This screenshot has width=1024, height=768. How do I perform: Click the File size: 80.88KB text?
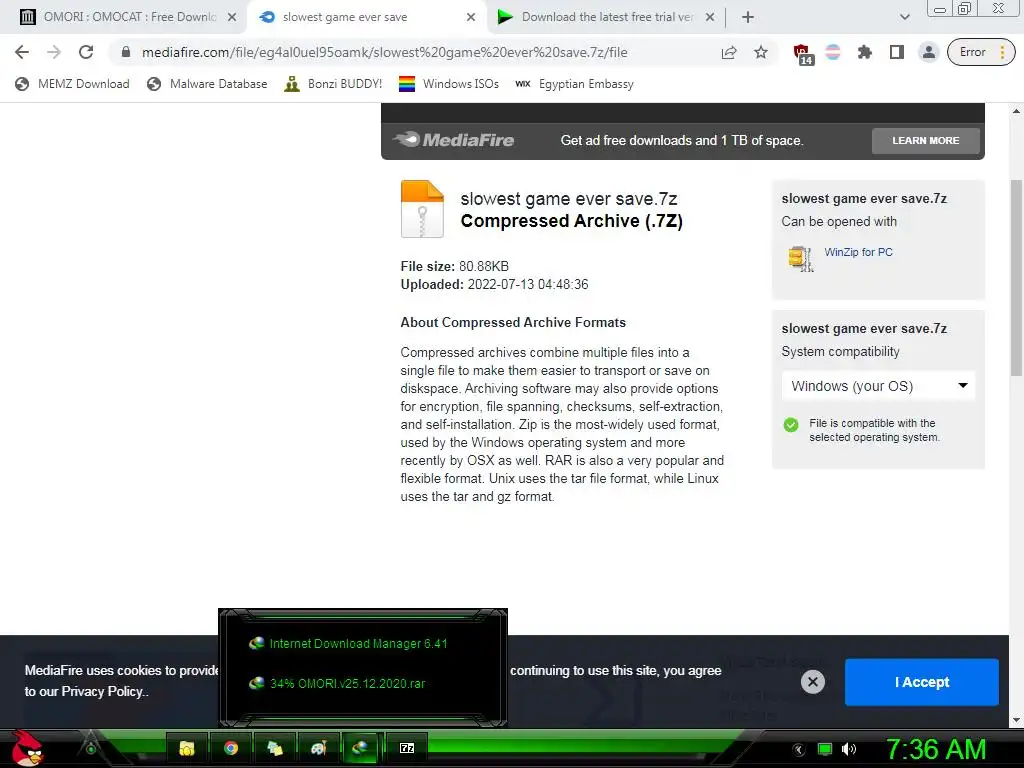(x=455, y=266)
